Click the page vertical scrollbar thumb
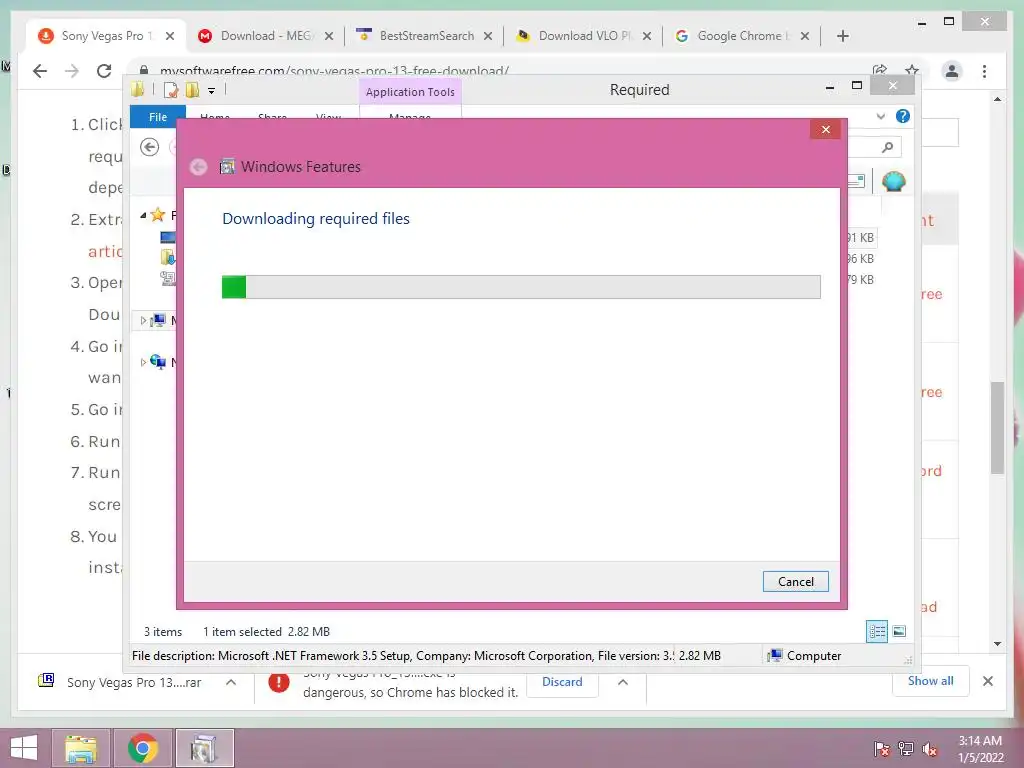 pos(997,427)
